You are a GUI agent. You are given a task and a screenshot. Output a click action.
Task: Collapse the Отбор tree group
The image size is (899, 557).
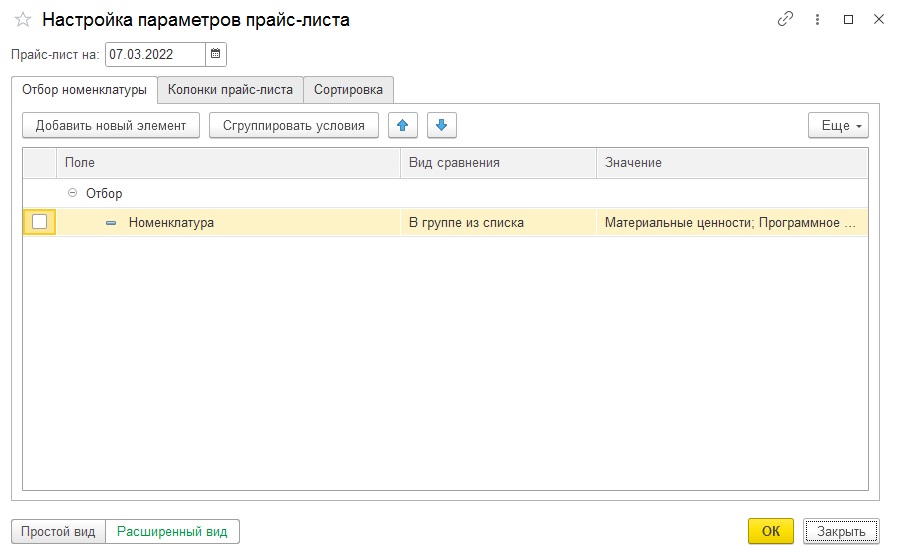[72, 193]
